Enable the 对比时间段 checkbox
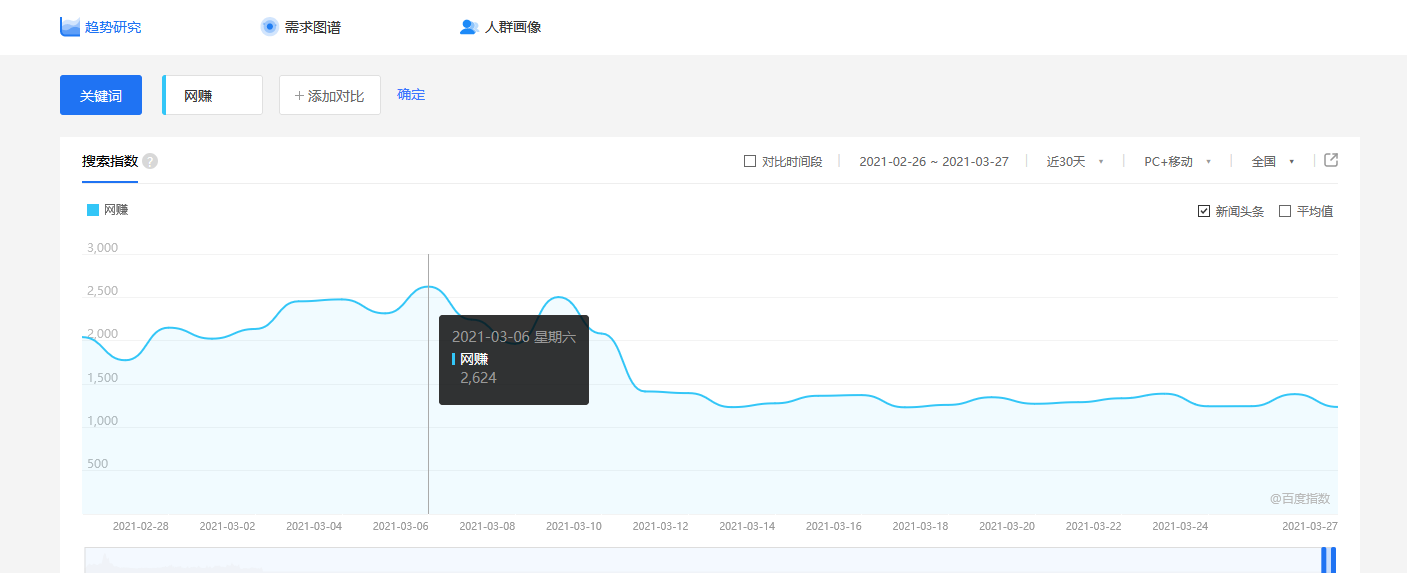Viewport: 1407px width, 573px height. coord(750,161)
